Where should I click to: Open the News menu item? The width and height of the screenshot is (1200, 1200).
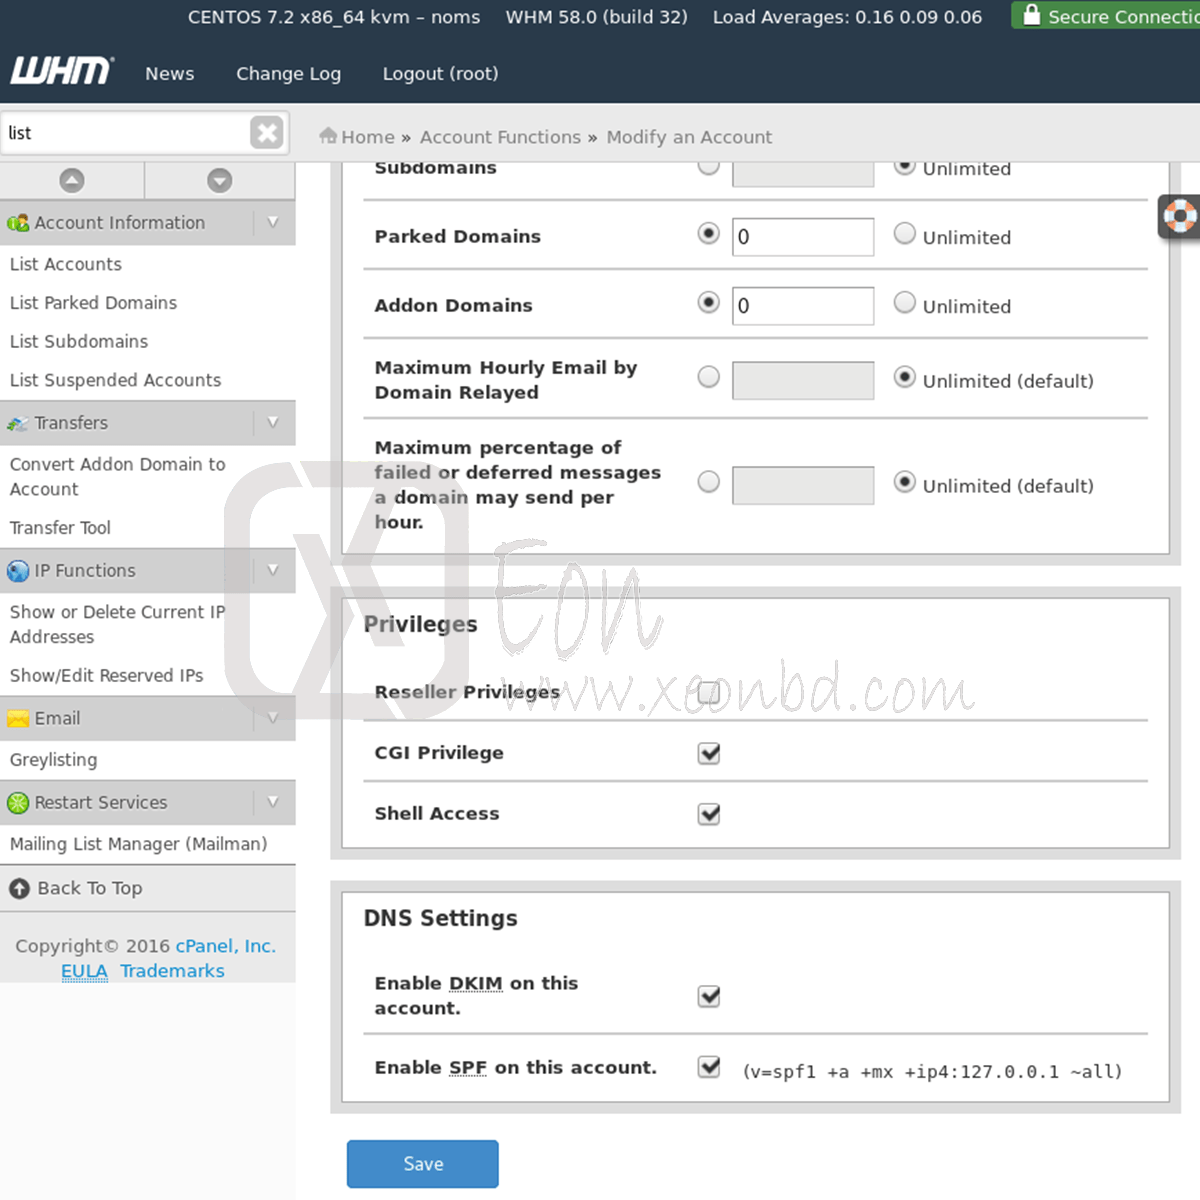[x=170, y=74]
